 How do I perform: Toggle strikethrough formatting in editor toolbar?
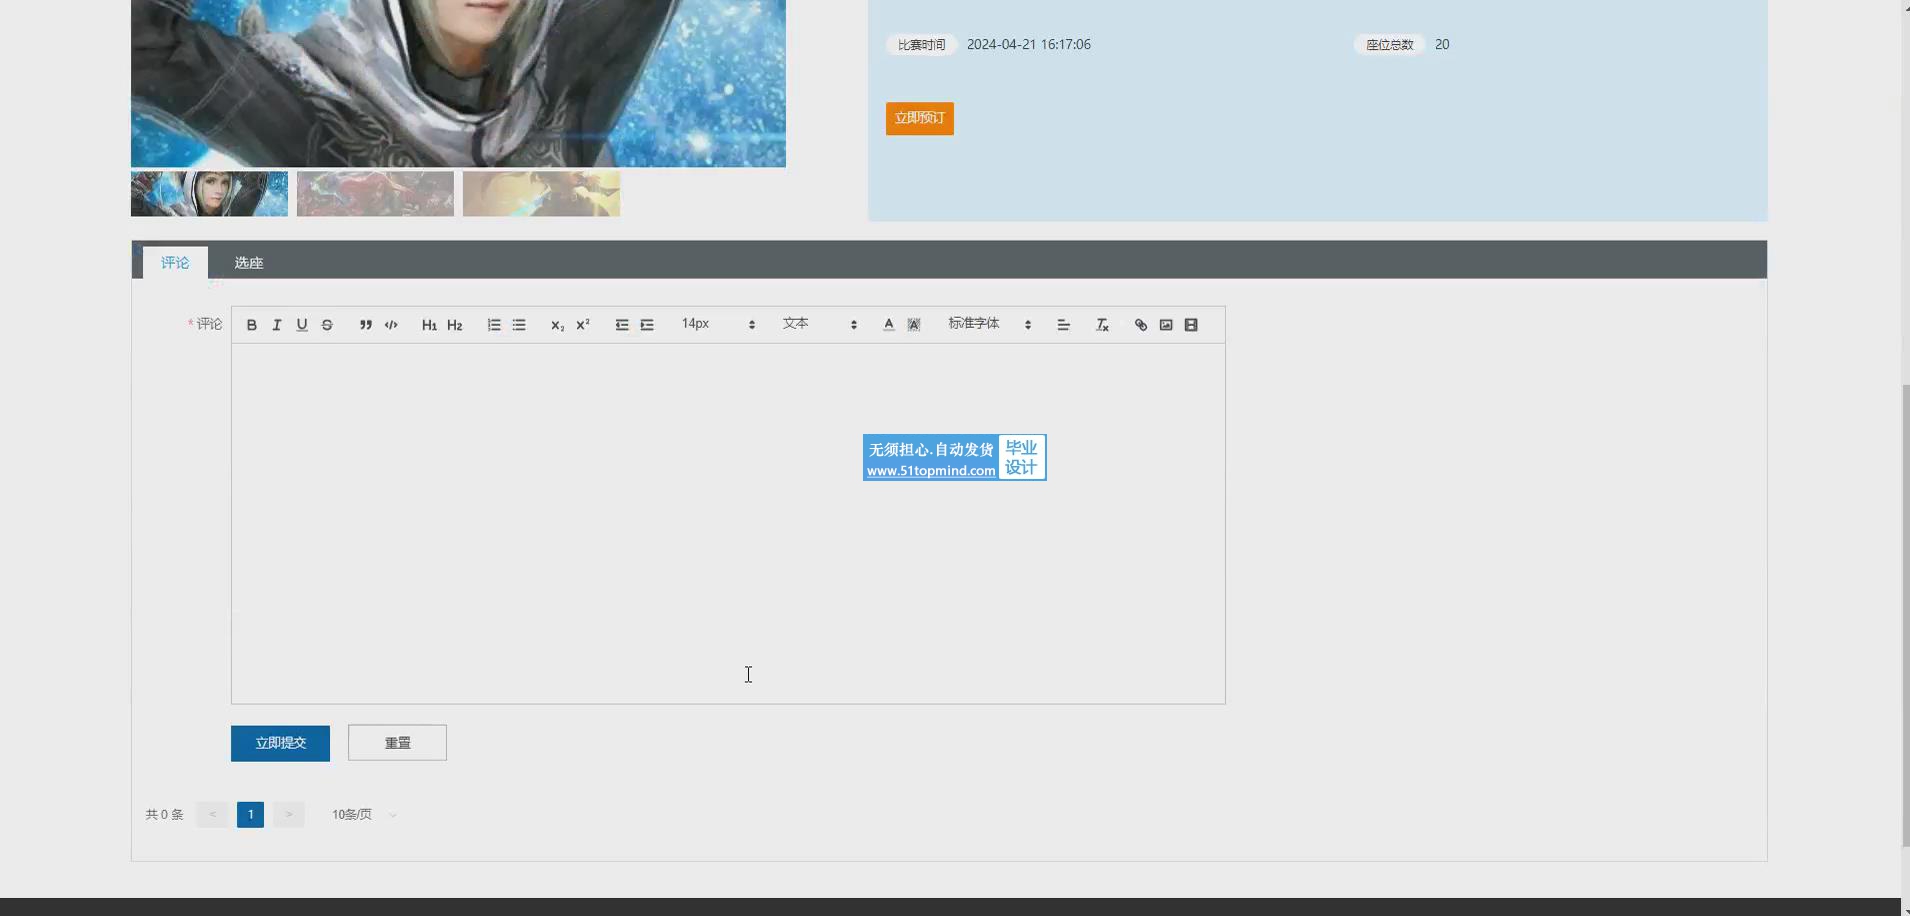pyautogui.click(x=327, y=325)
